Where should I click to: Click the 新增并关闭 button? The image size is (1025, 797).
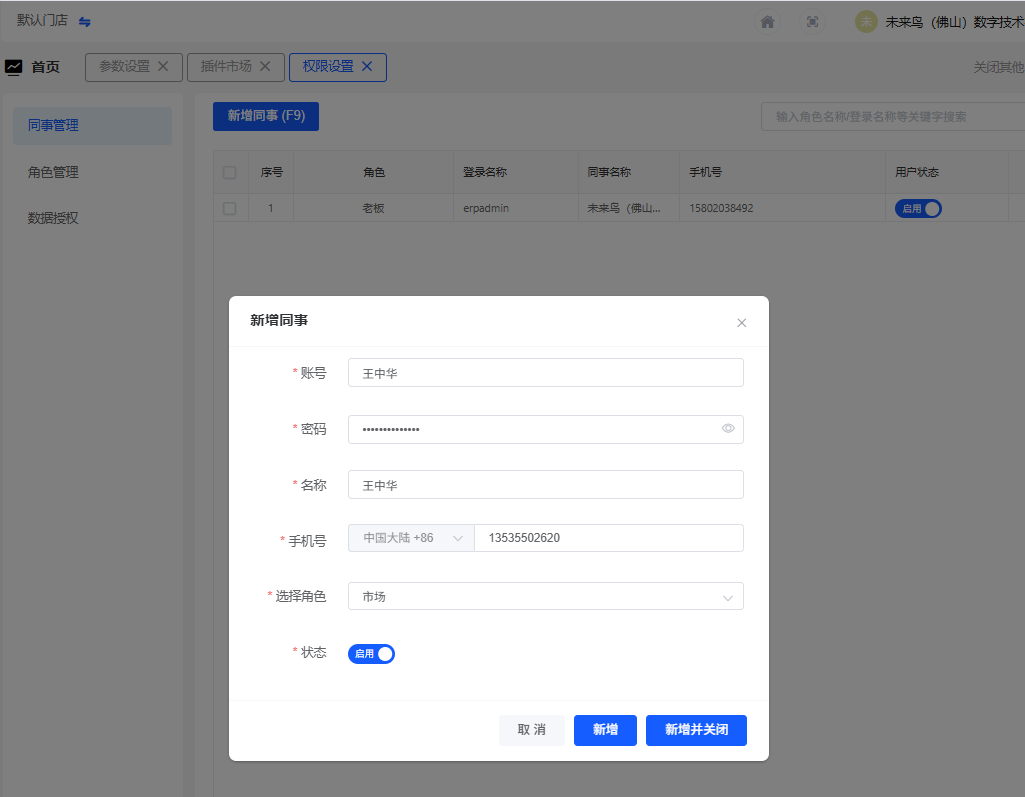pyautogui.click(x=696, y=730)
